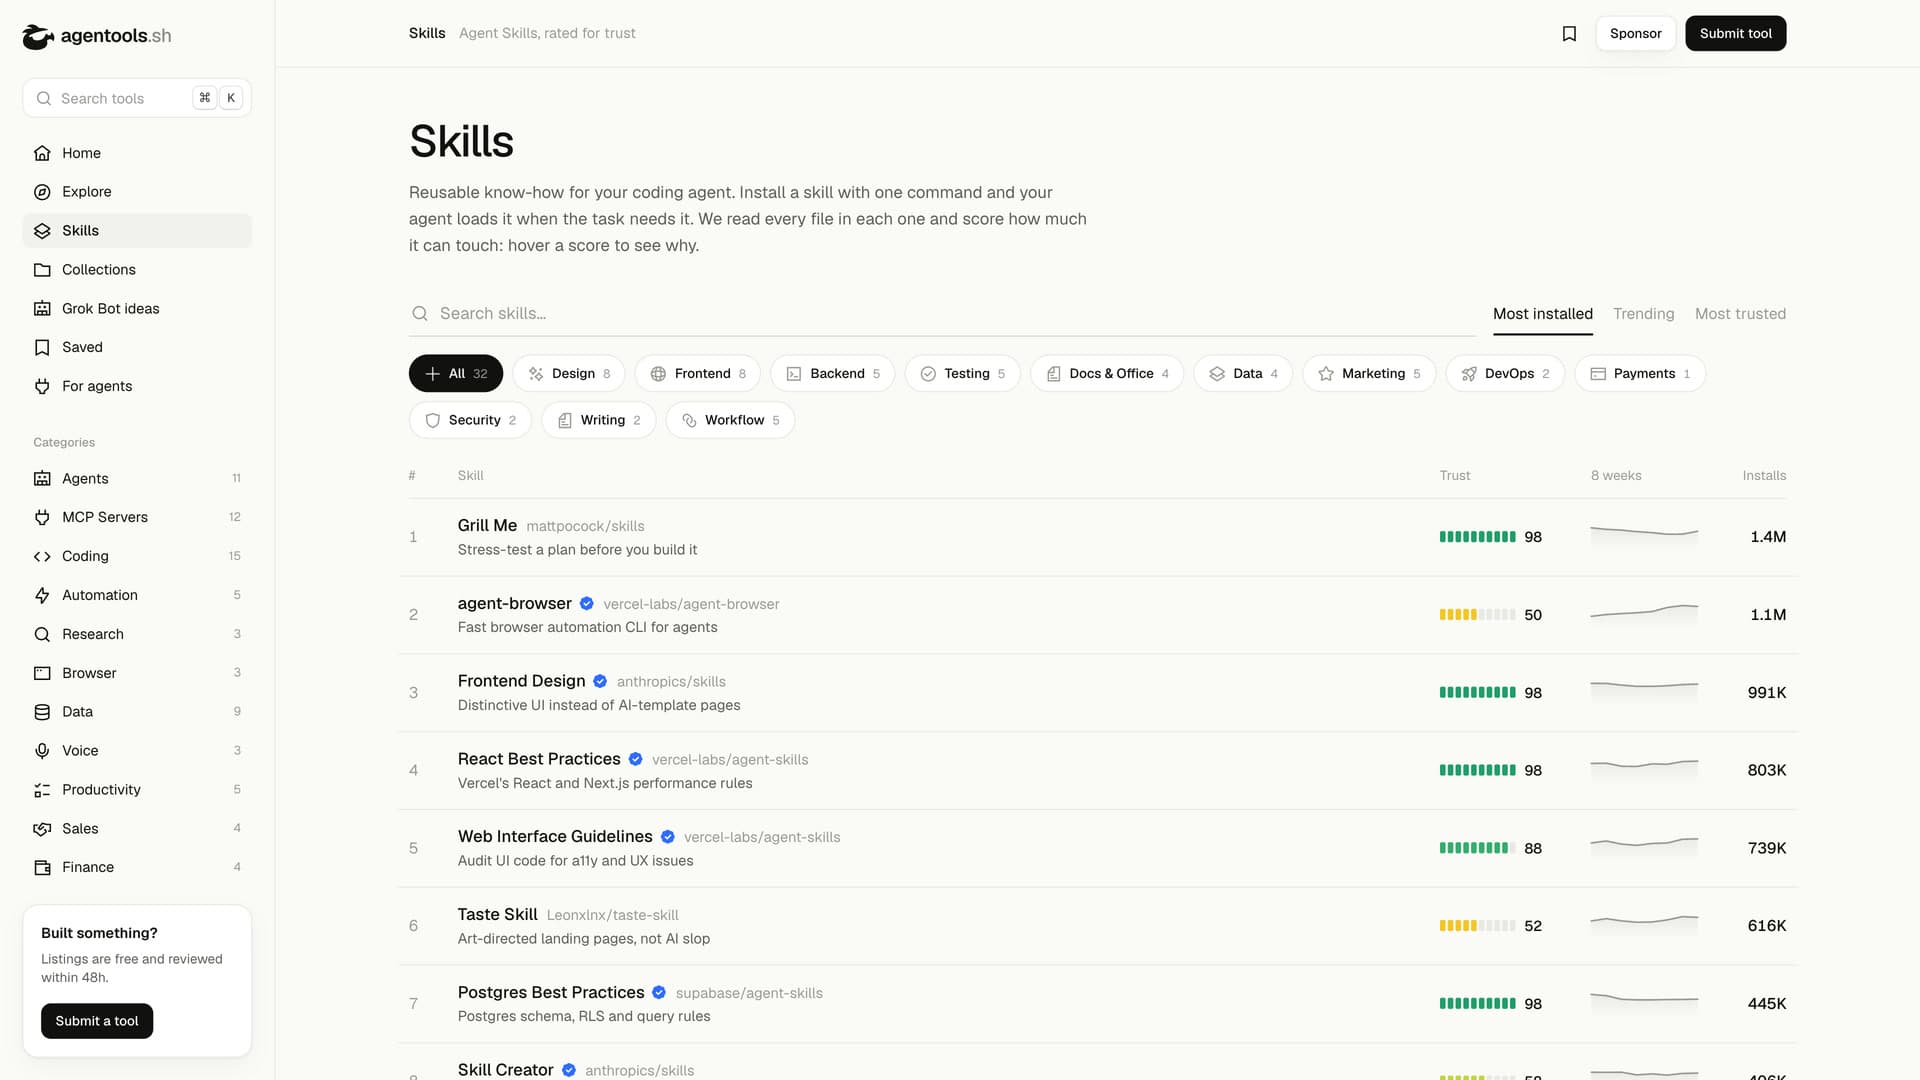Click the verified badge next to agent-browser
The width and height of the screenshot is (1920, 1080).
[x=587, y=604]
